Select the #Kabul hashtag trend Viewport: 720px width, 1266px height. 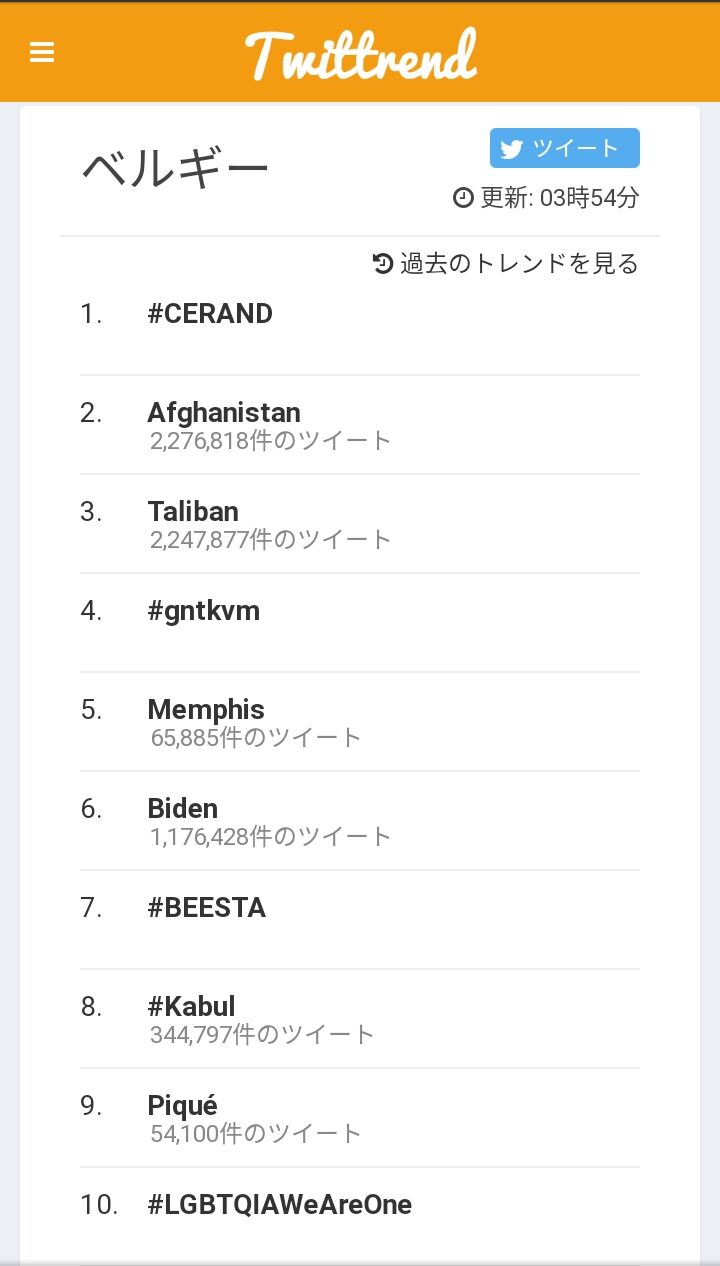192,1006
